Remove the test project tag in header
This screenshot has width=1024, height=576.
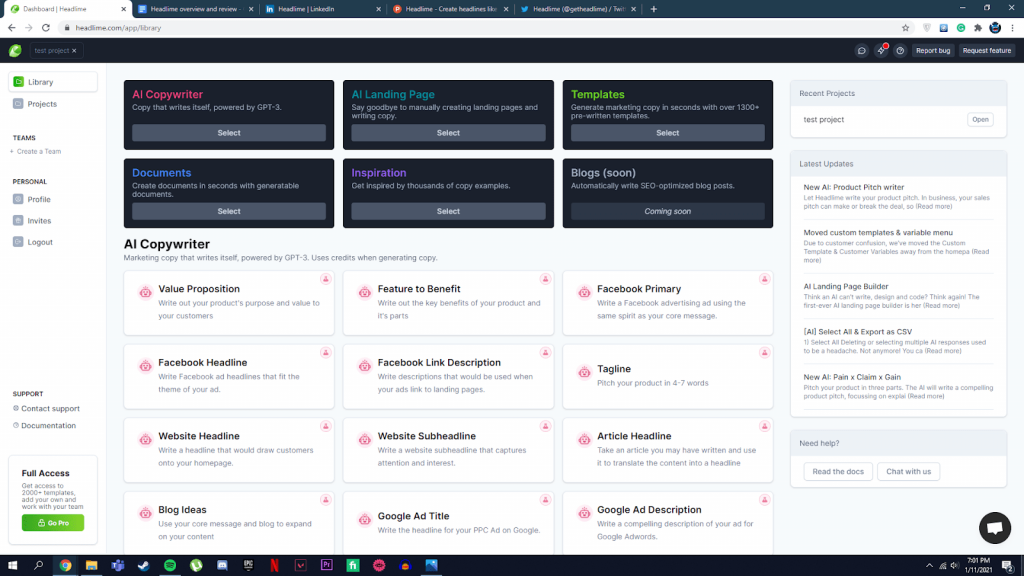(x=74, y=50)
